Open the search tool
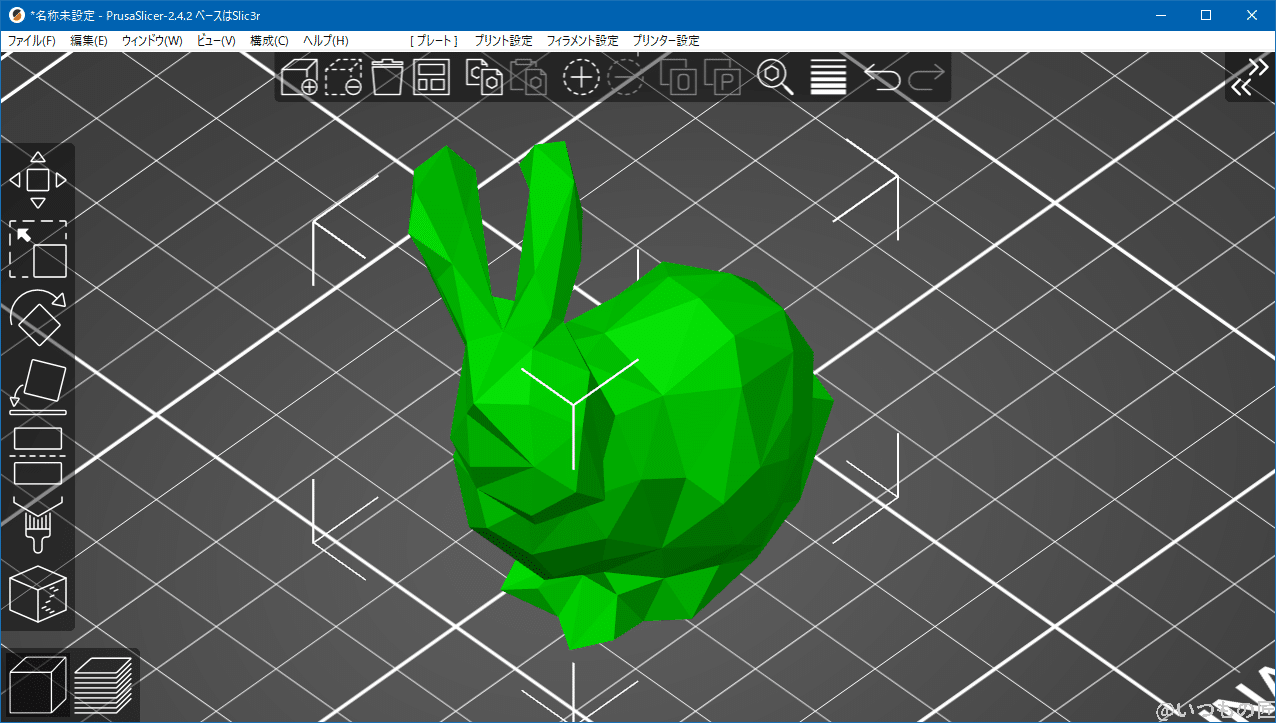This screenshot has height=723, width=1276. [777, 77]
